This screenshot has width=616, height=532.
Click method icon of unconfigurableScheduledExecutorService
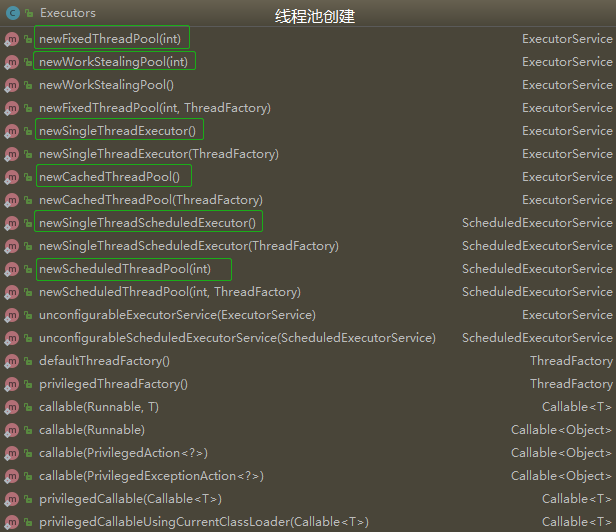click(11, 338)
